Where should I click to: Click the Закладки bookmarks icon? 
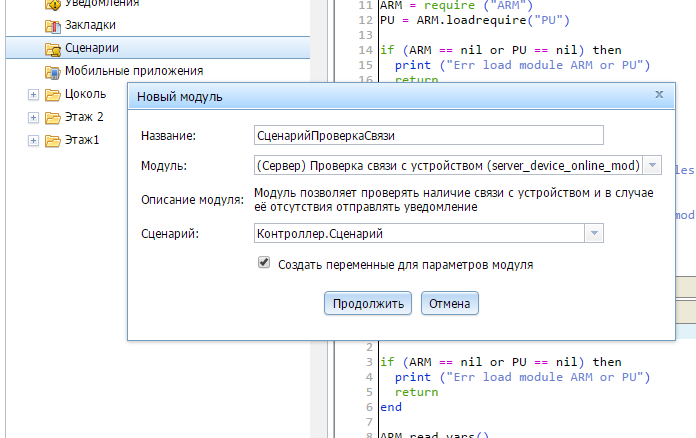pyautogui.click(x=53, y=26)
